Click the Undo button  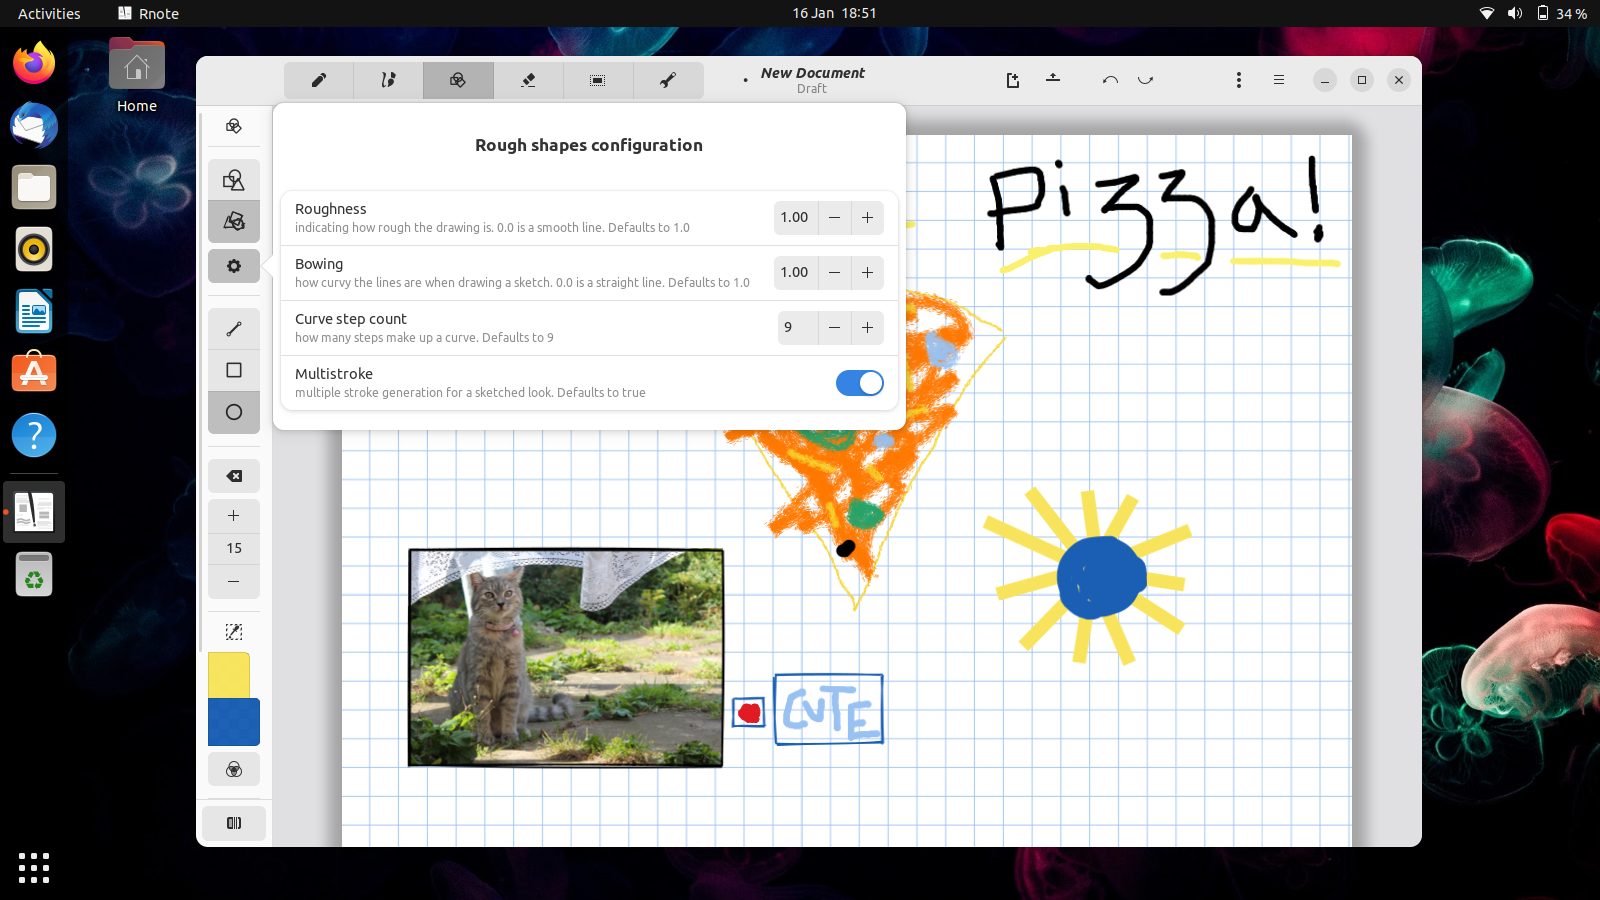[x=1110, y=80]
